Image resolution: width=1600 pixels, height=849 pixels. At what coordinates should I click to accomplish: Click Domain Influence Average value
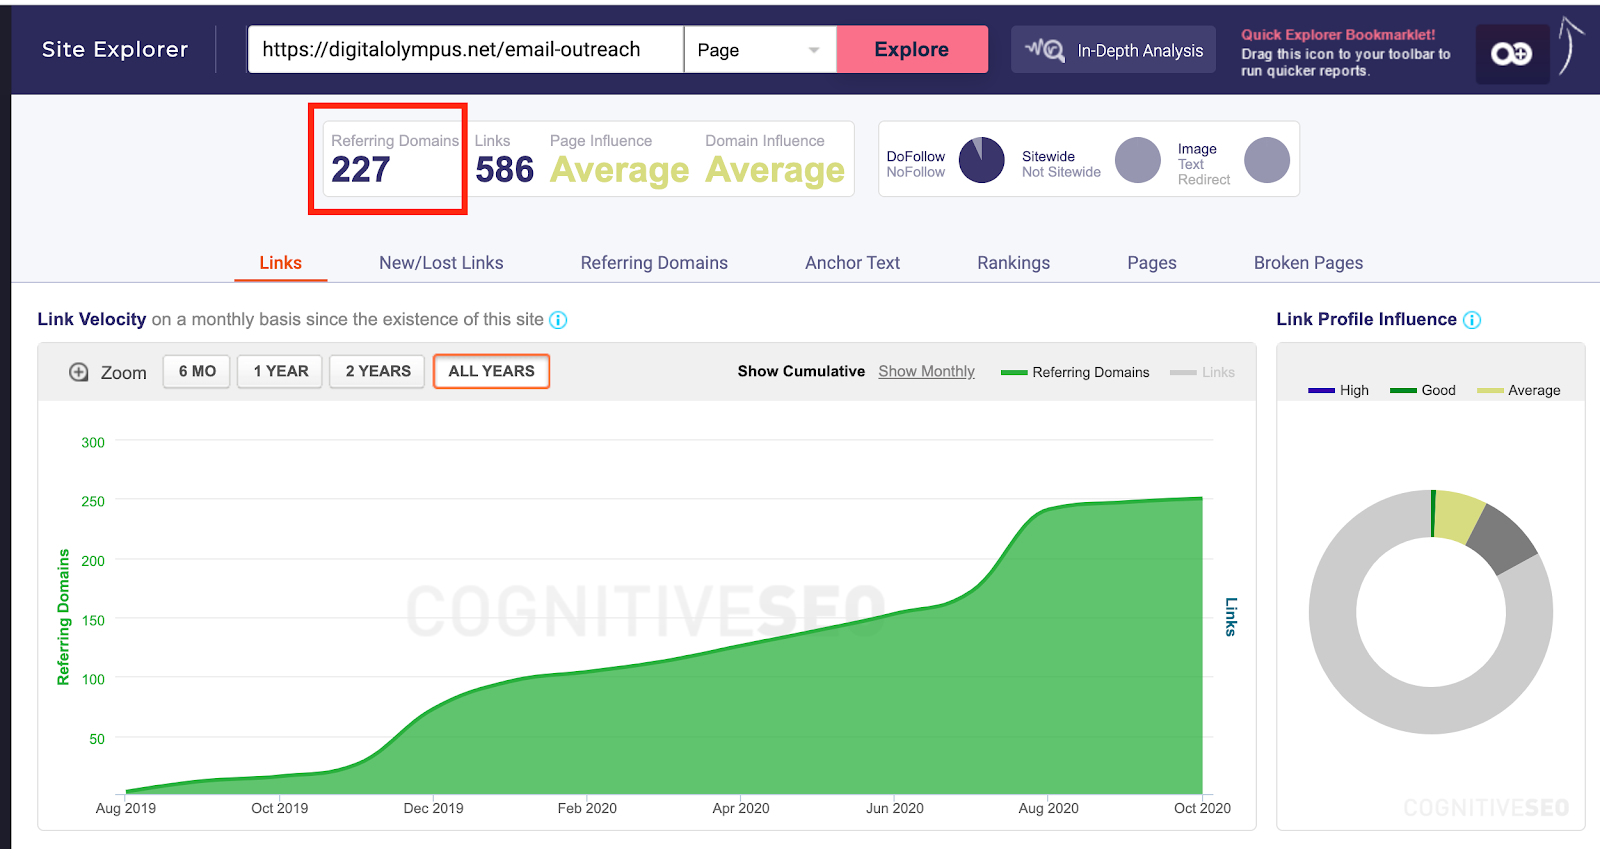(775, 171)
